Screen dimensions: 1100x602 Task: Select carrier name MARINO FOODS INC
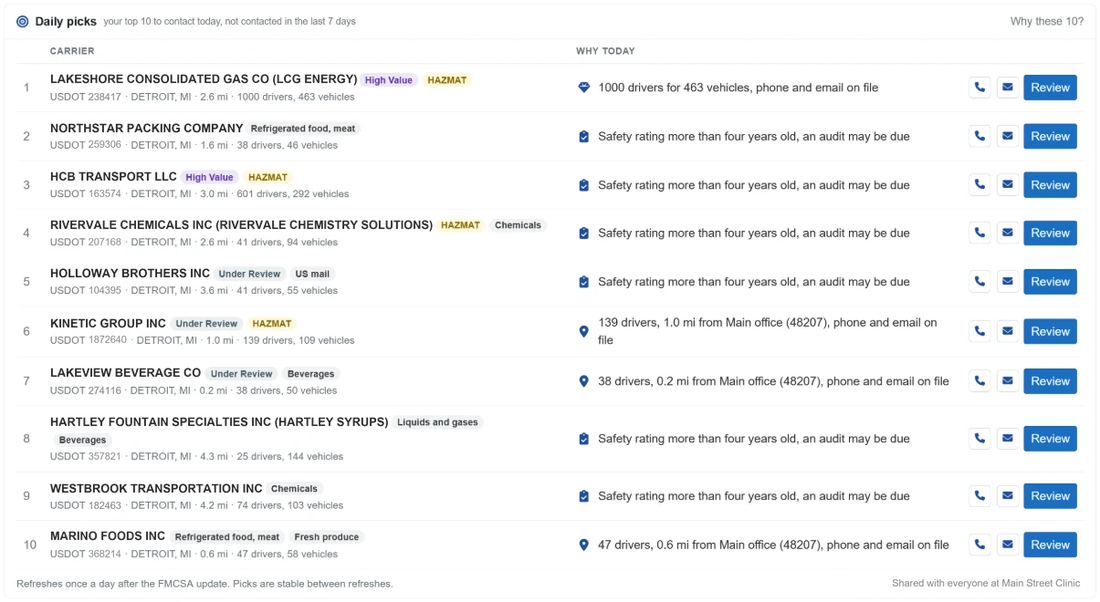(x=107, y=536)
